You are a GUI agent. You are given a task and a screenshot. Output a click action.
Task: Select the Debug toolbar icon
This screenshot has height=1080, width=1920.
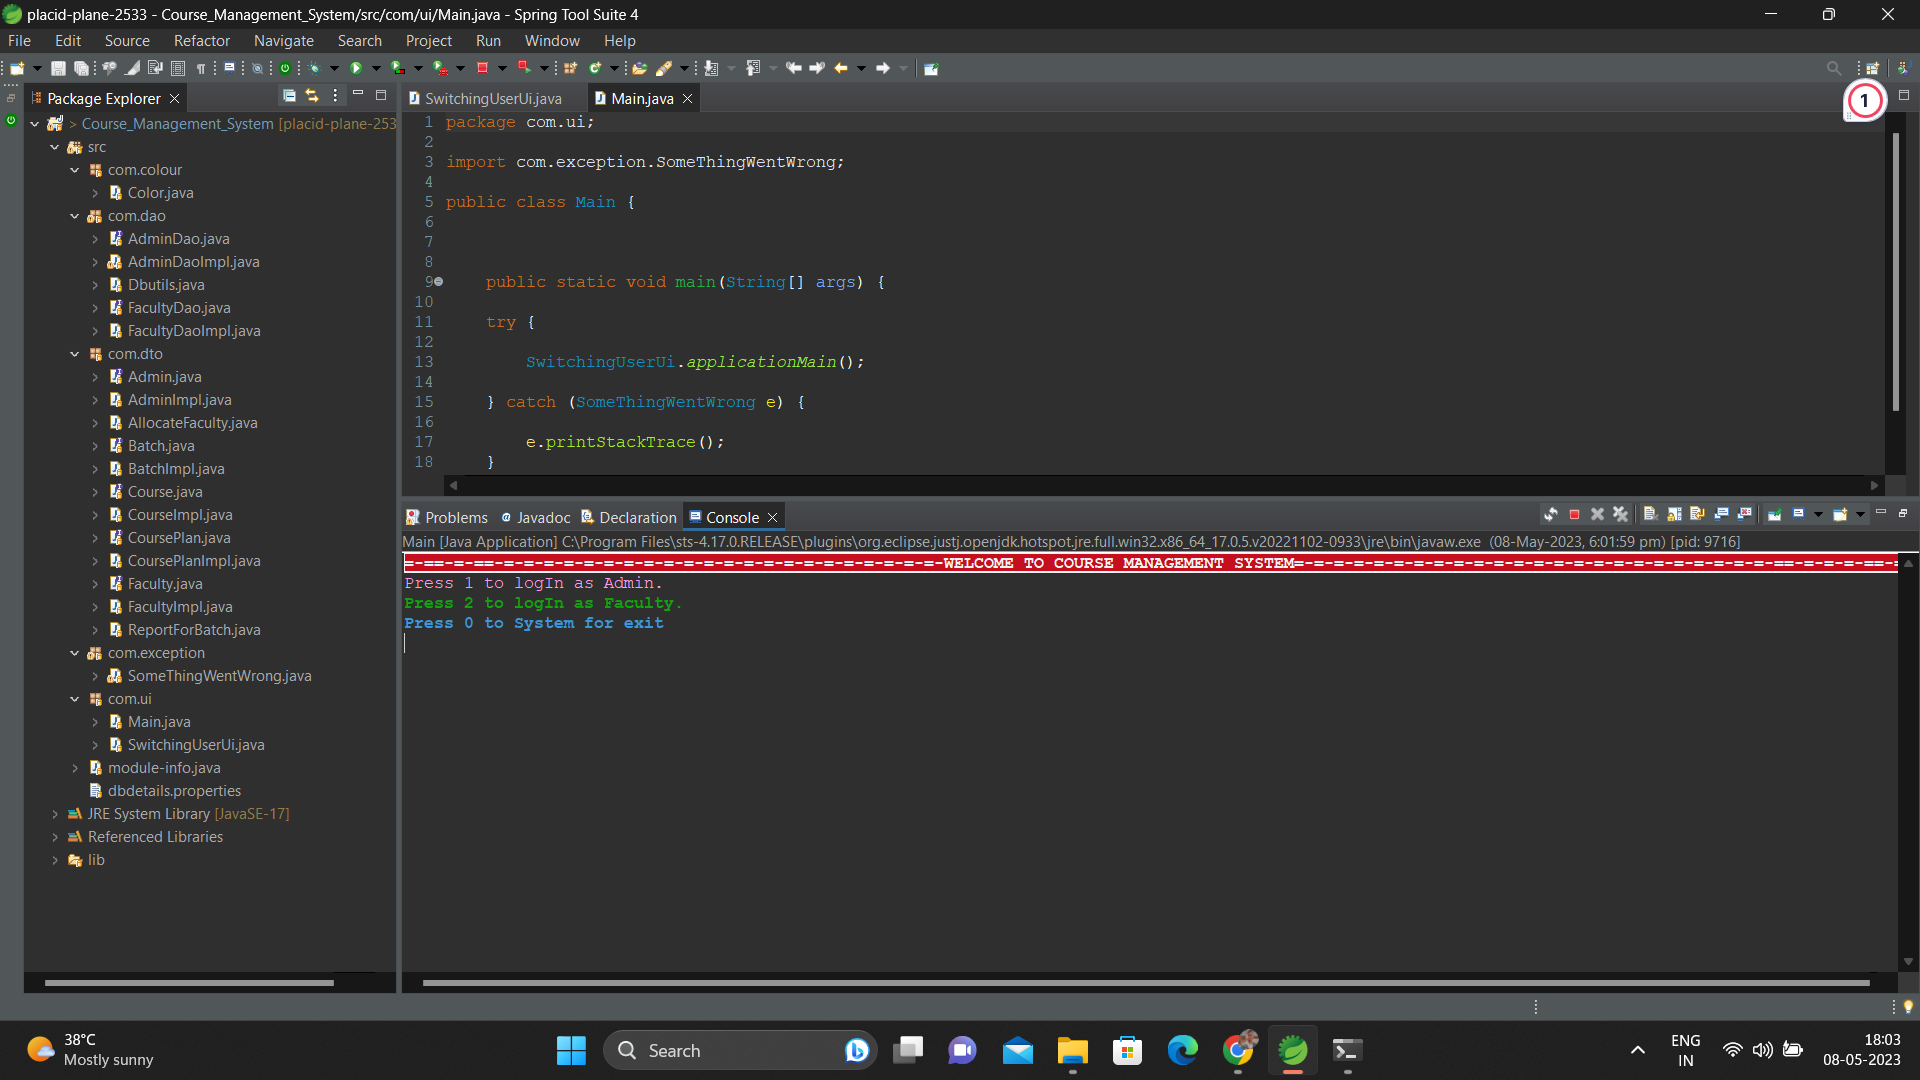[x=314, y=67]
